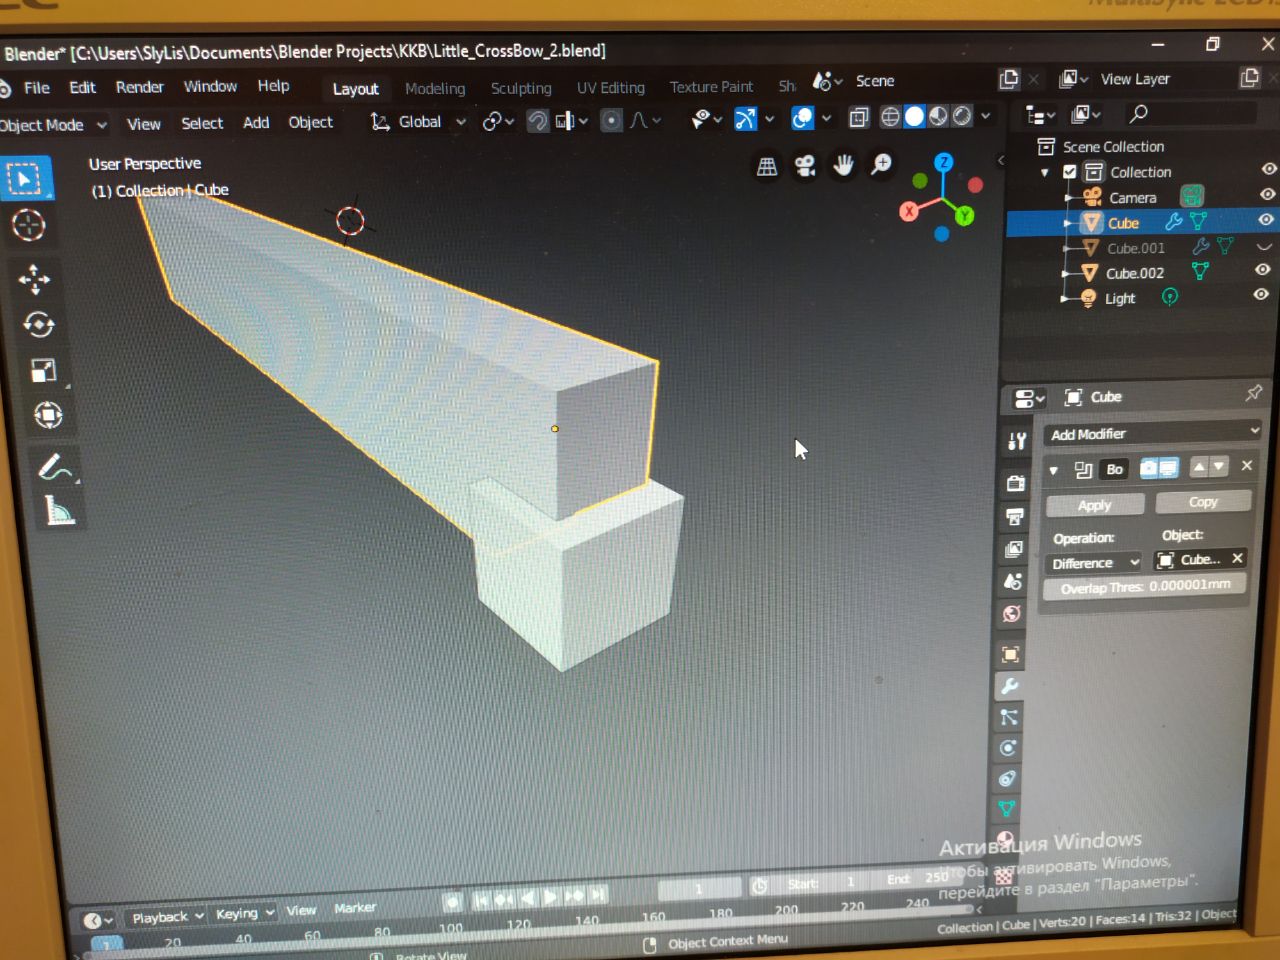Open the Object Data mesh tab

[x=1007, y=808]
